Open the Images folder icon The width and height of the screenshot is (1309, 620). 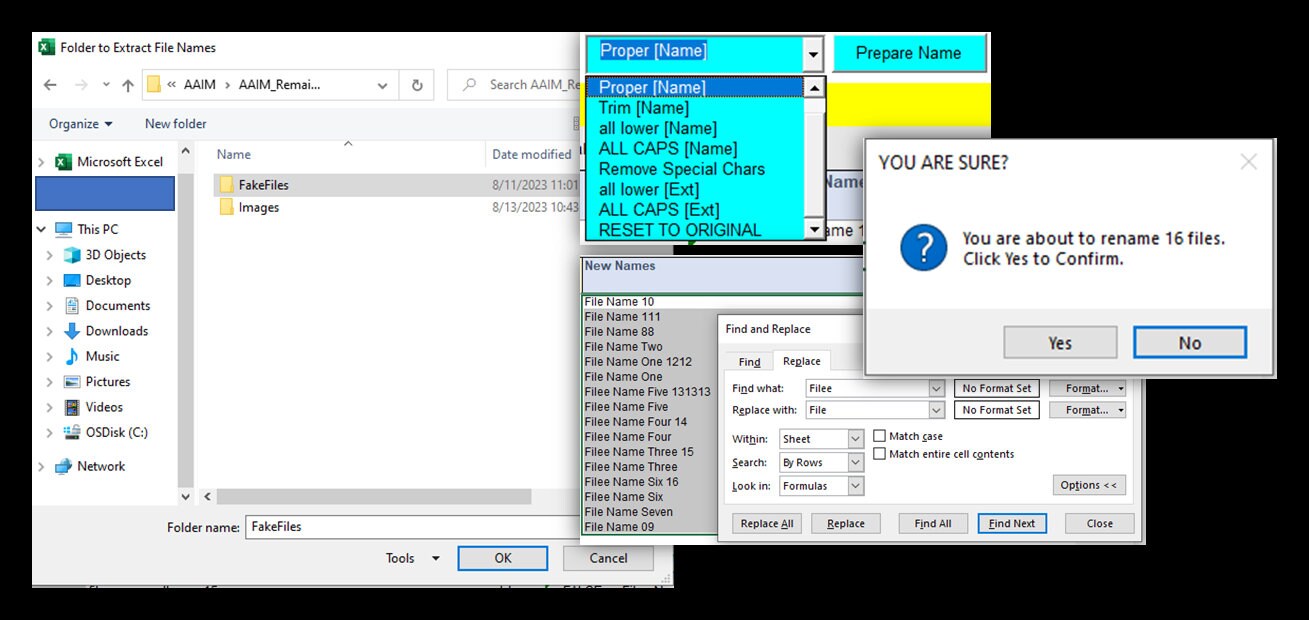pyautogui.click(x=227, y=207)
